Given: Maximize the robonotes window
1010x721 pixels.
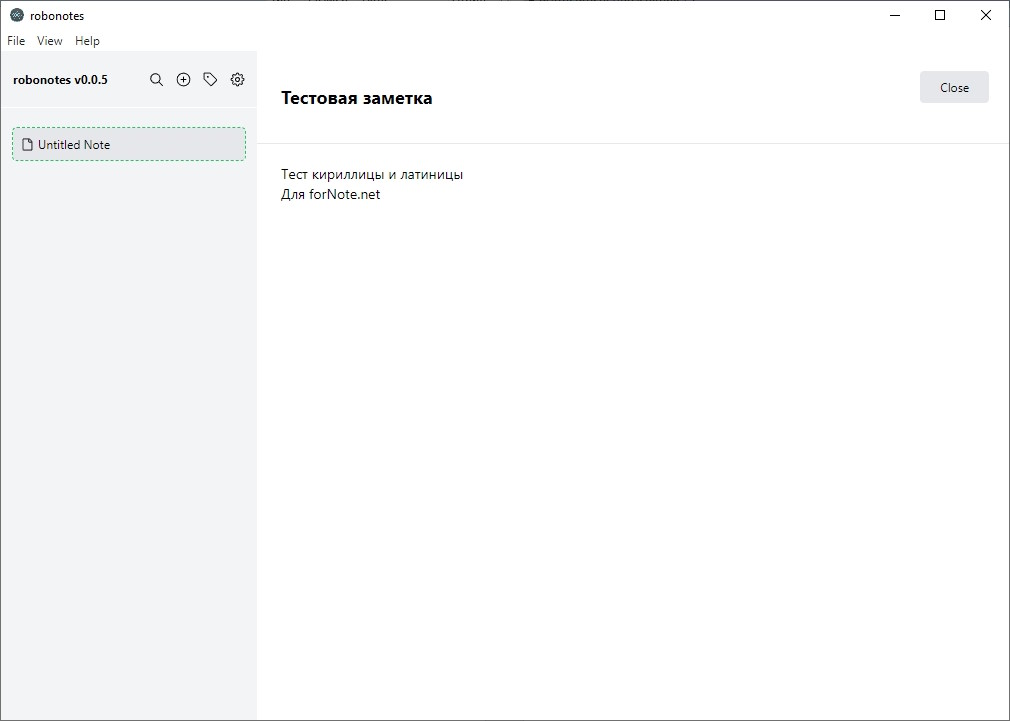Looking at the screenshot, I should click(x=939, y=15).
